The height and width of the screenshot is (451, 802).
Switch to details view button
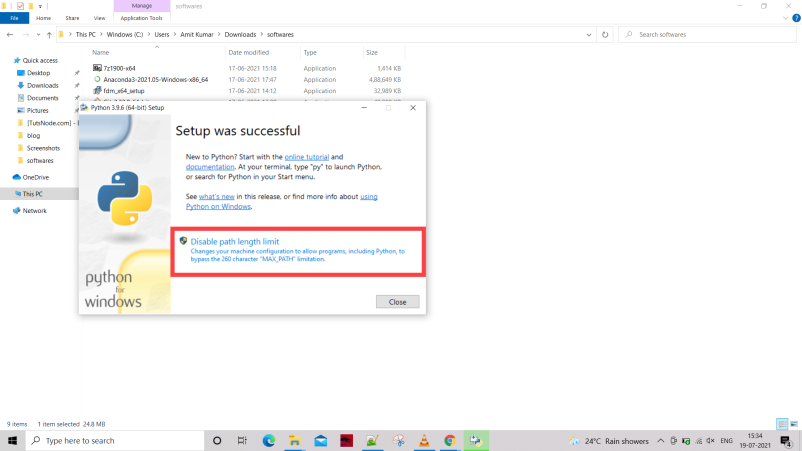coord(782,424)
